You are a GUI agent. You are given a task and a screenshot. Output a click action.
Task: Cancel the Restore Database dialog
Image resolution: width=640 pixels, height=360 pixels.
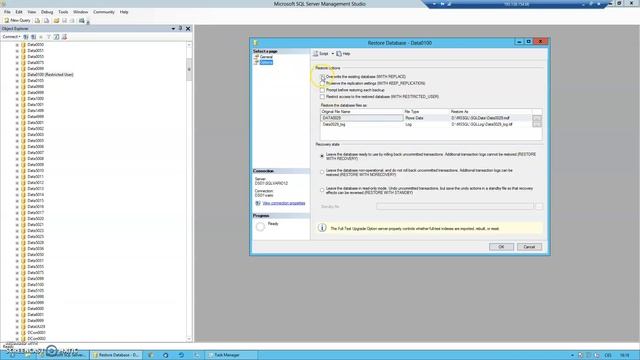coord(529,247)
